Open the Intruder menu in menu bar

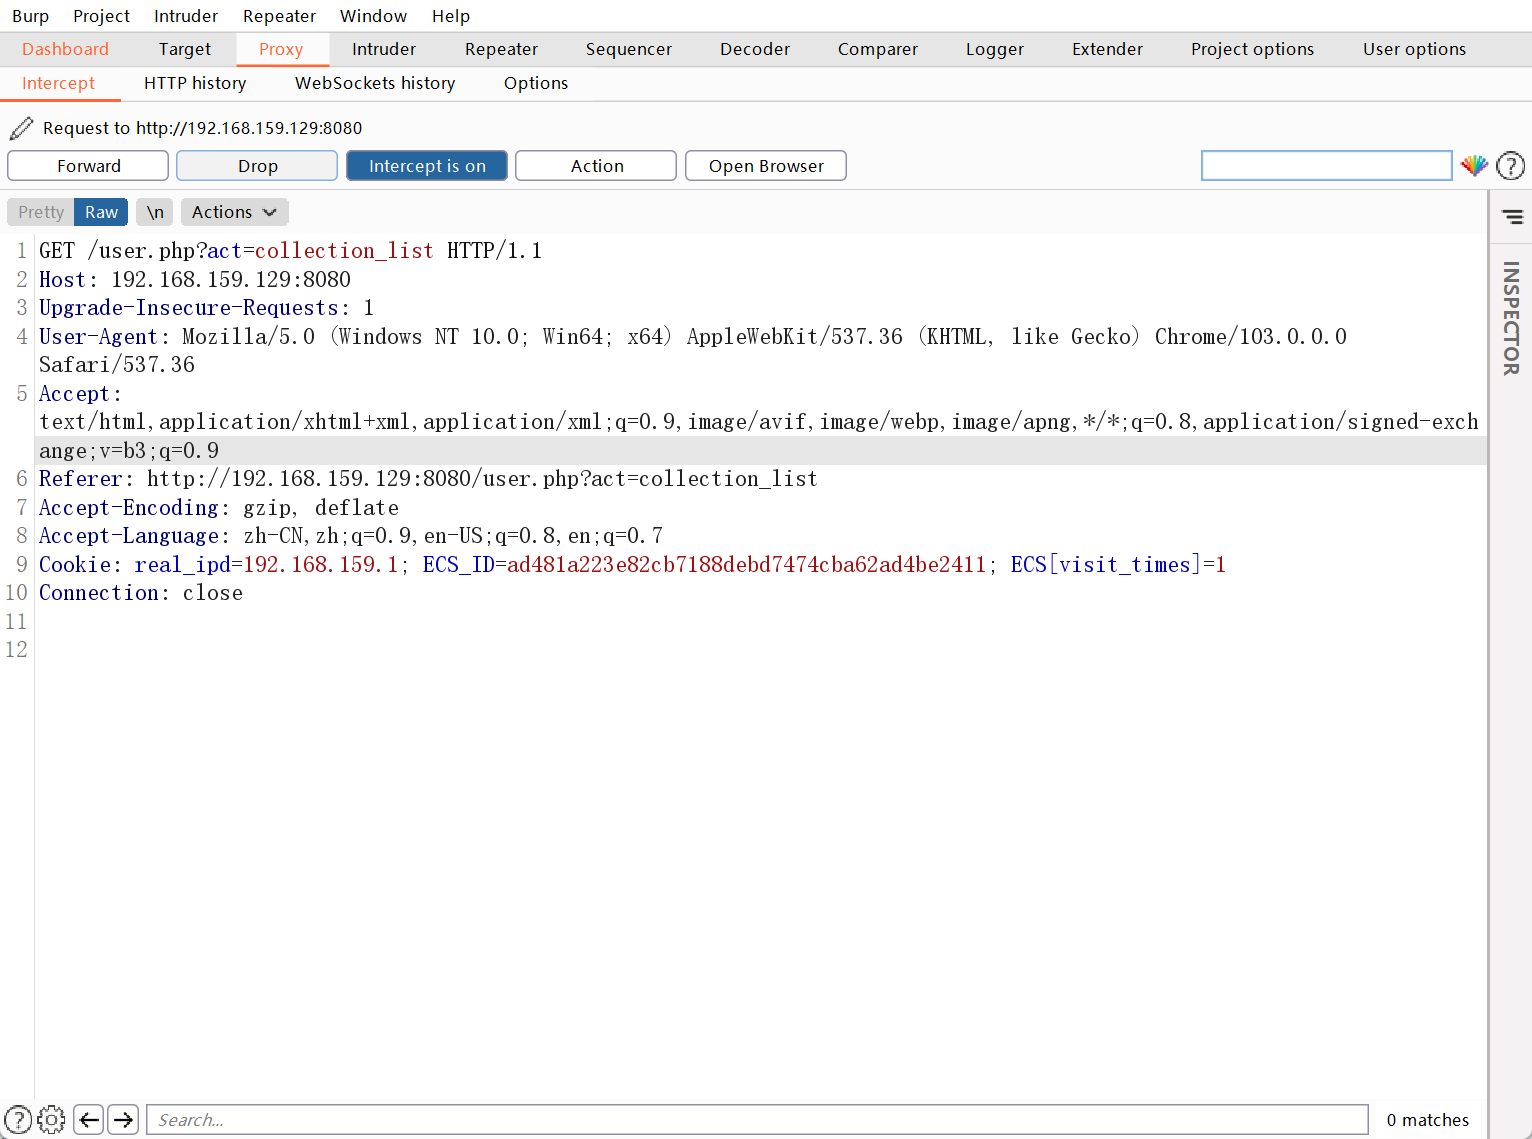pos(186,16)
